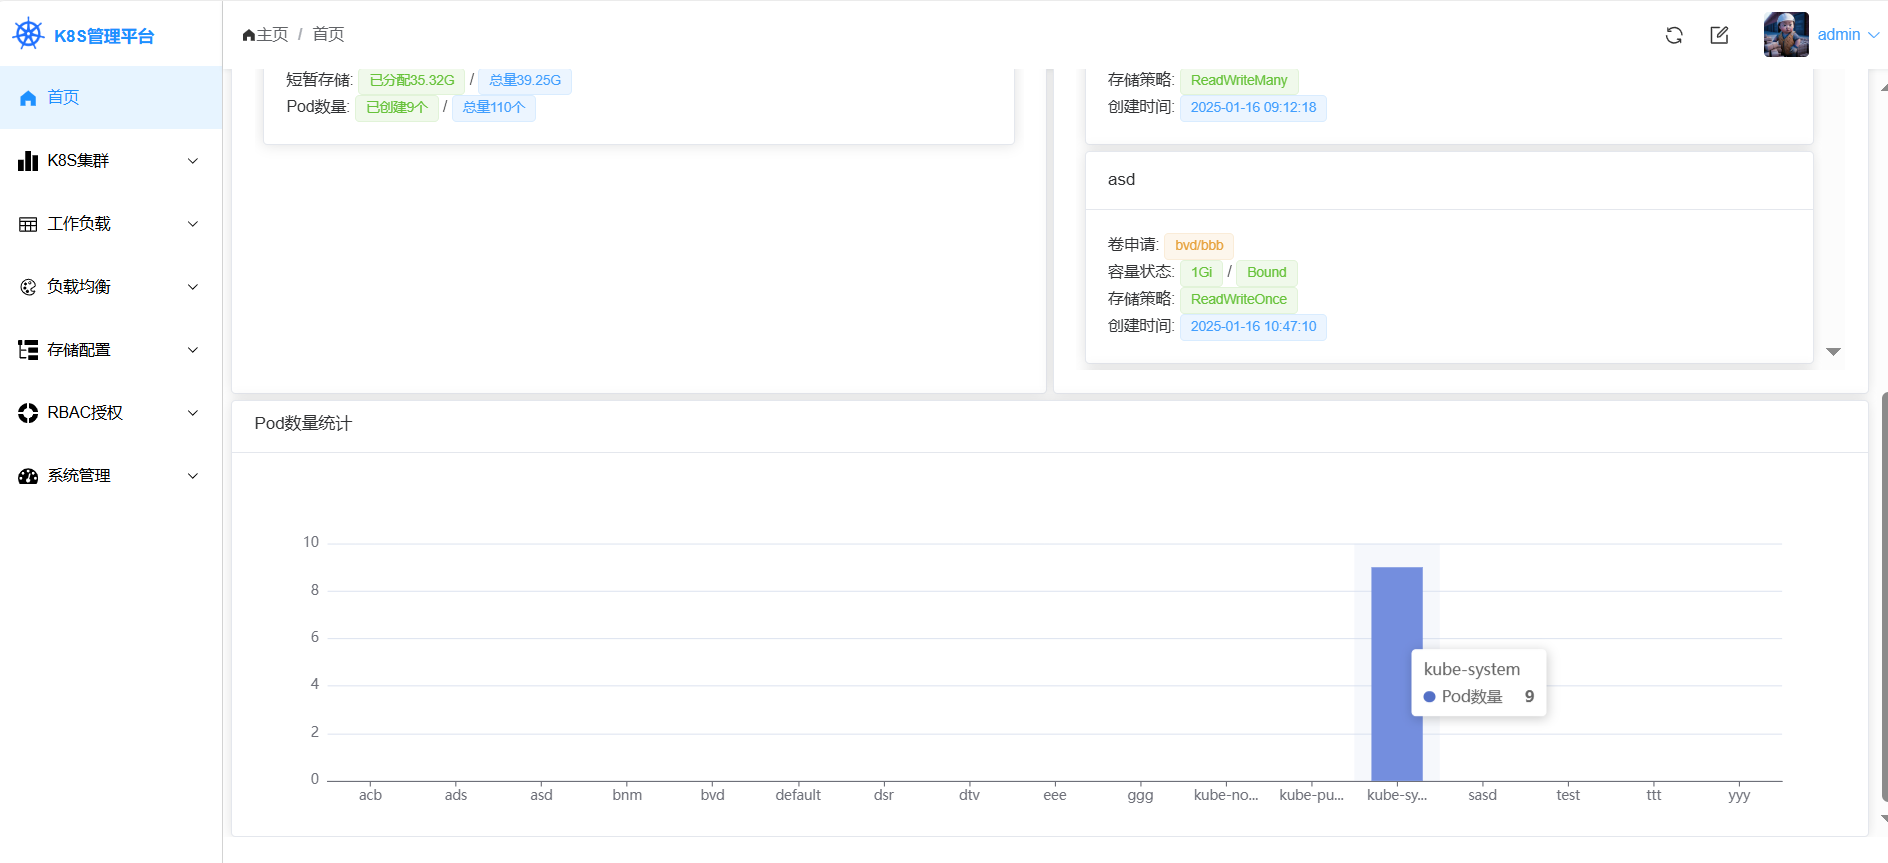Click the table icon beside 工作负载
This screenshot has width=1888, height=863.
click(28, 224)
